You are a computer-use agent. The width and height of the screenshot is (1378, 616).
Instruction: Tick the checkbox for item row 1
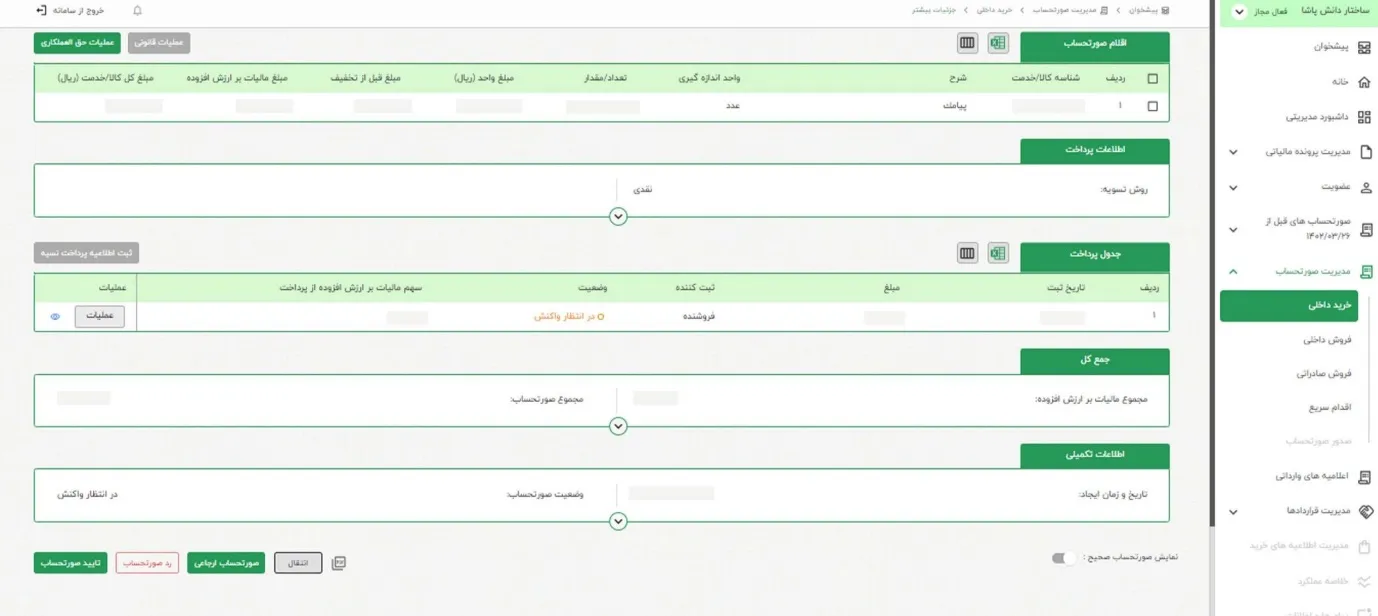point(1153,106)
